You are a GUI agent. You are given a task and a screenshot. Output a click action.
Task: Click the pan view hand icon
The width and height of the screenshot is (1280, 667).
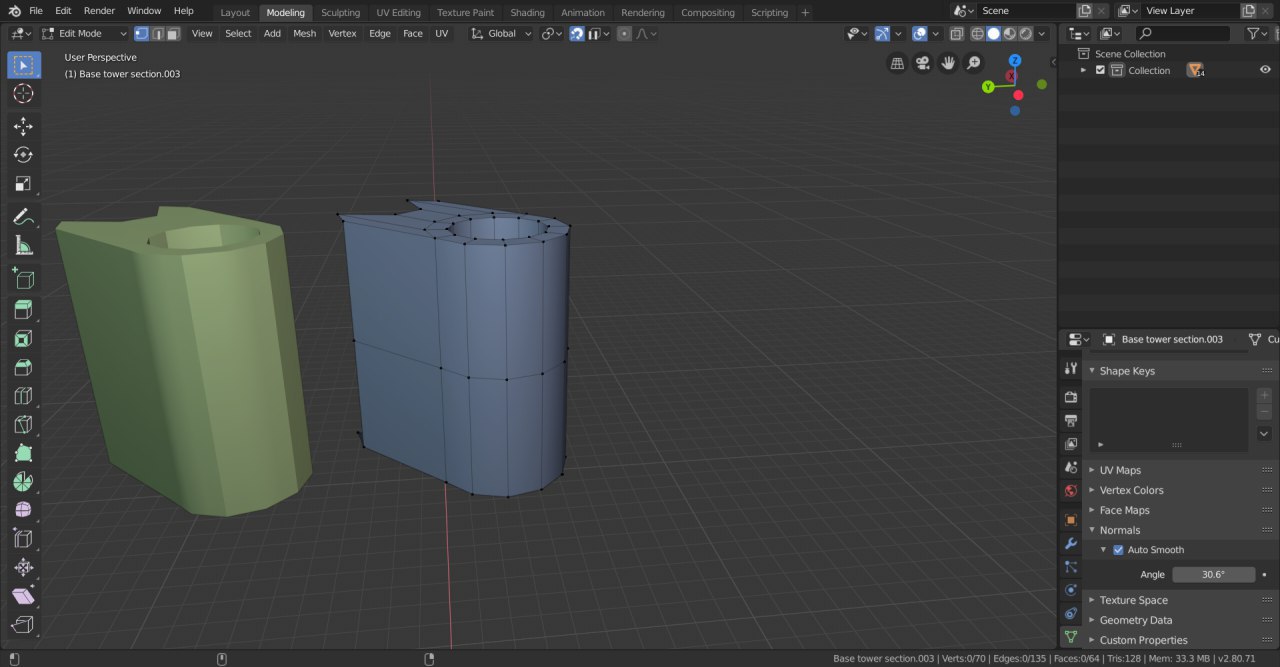tap(948, 63)
